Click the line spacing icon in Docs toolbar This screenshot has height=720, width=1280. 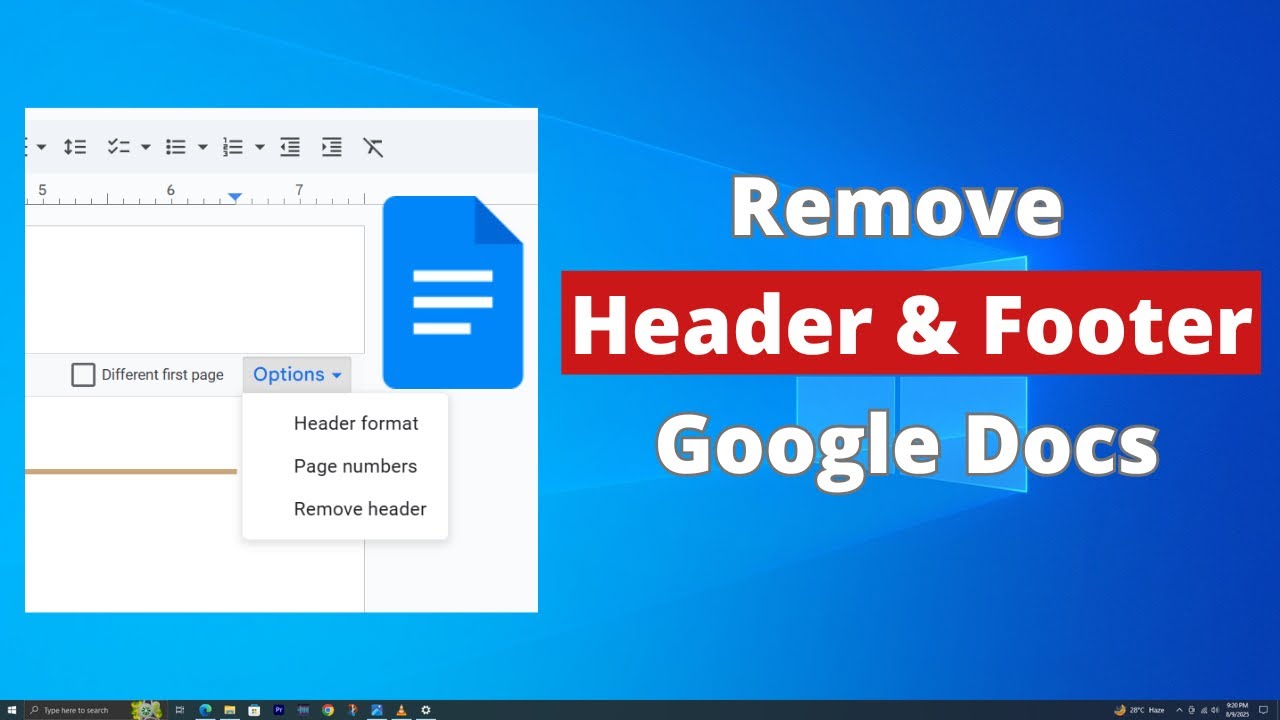point(75,147)
